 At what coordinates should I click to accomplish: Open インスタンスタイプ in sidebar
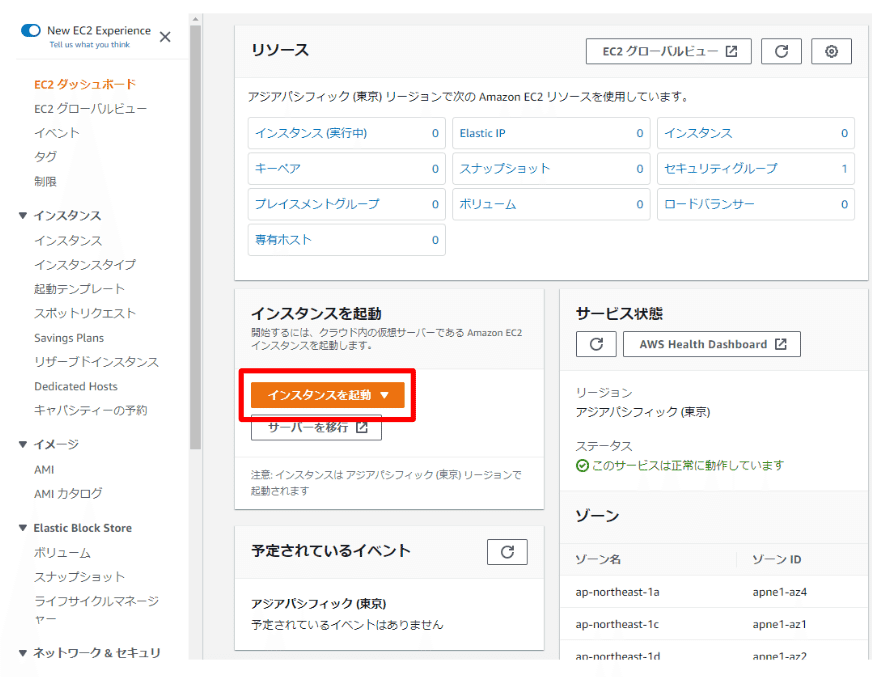(85, 265)
